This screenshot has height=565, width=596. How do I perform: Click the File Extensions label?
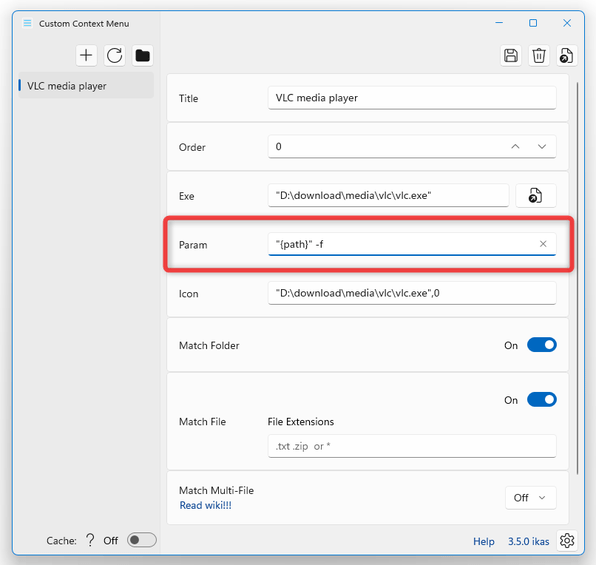(x=301, y=422)
